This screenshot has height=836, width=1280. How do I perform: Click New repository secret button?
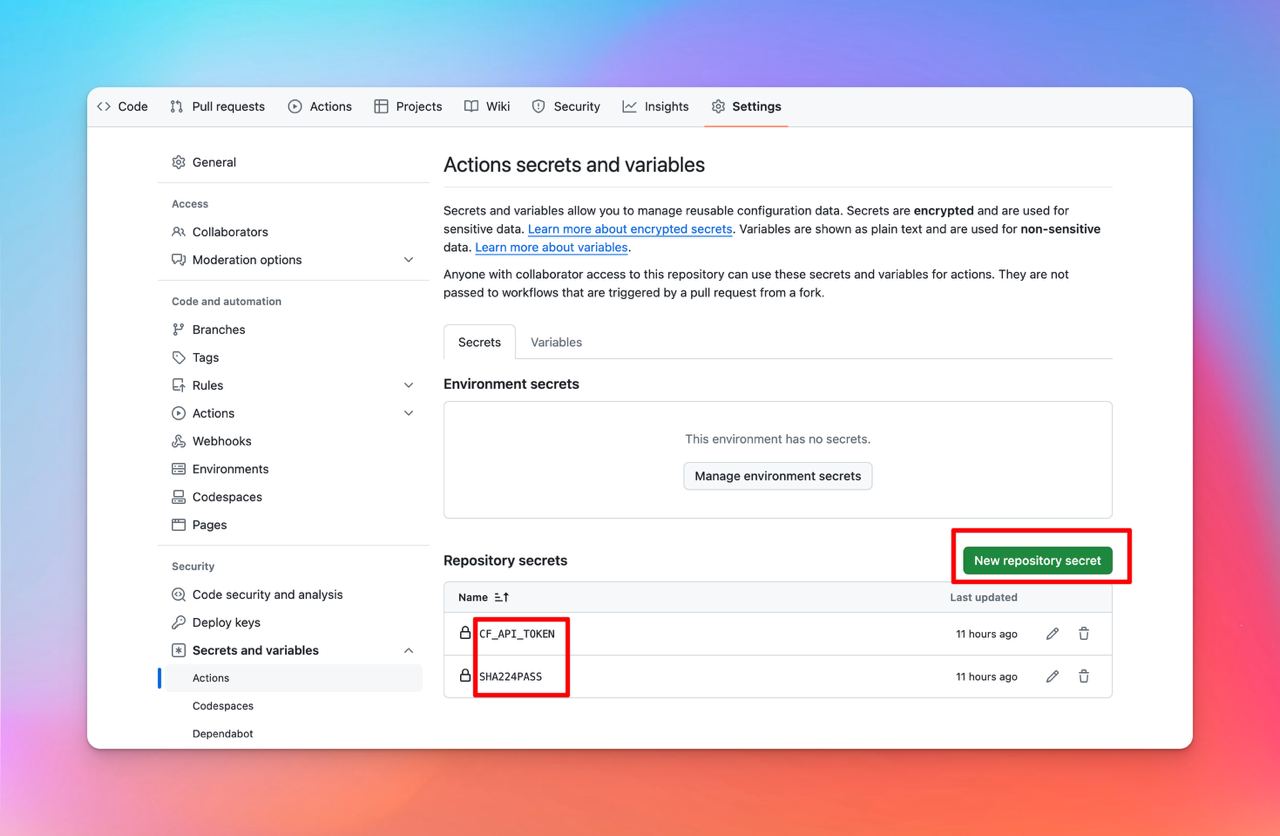pyautogui.click(x=1038, y=561)
